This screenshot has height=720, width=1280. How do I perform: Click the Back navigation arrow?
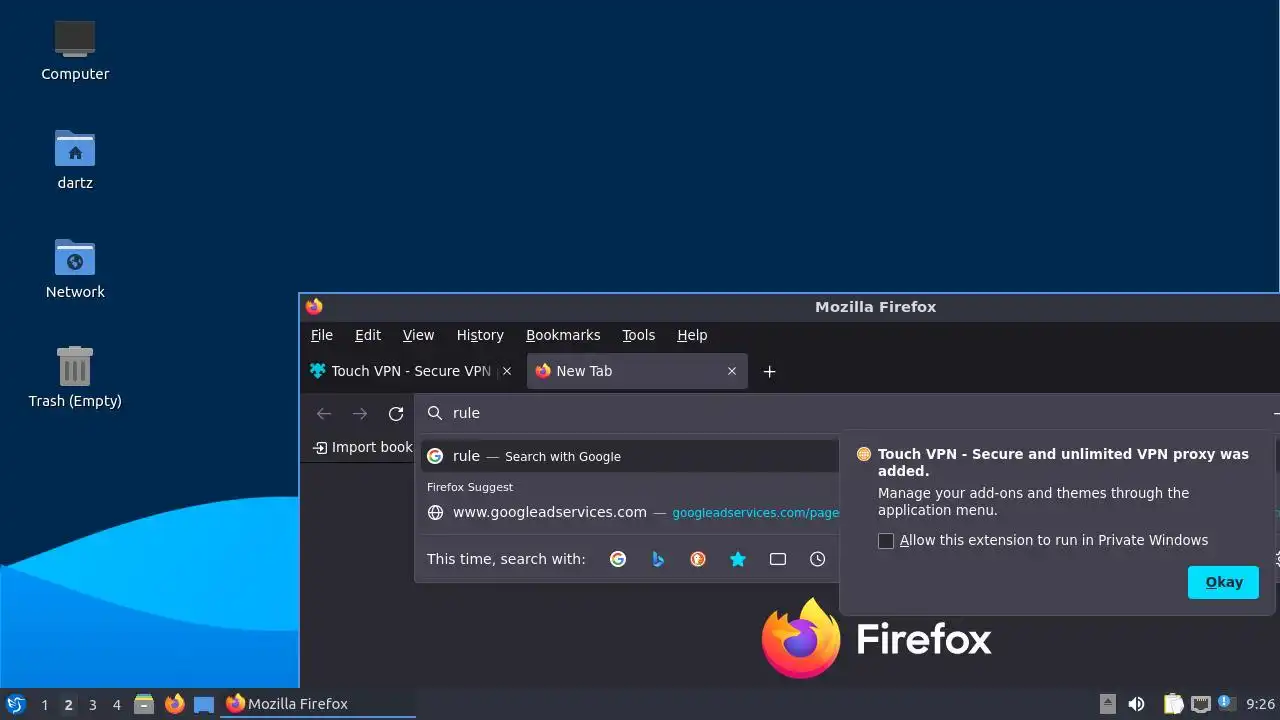(324, 413)
